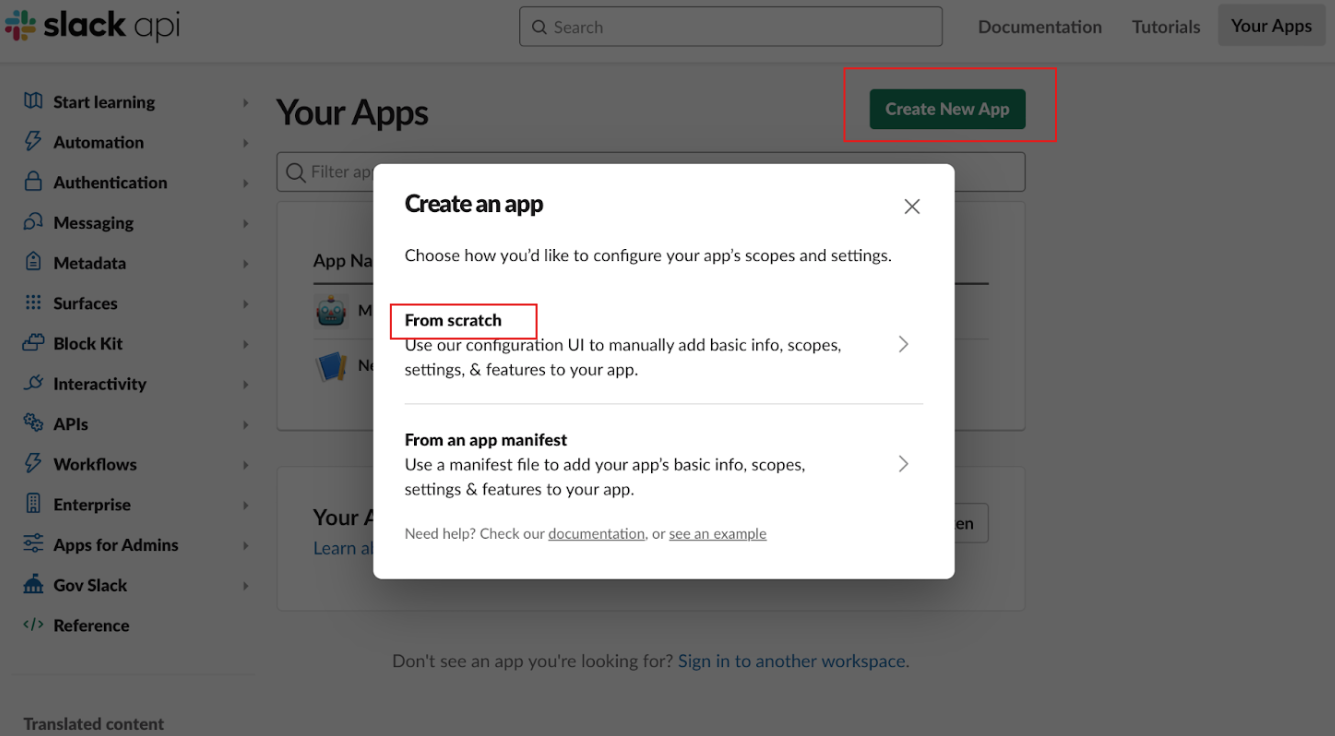The image size is (1335, 736).
Task: Expand the Surfaces section arrow
Action: click(x=245, y=303)
